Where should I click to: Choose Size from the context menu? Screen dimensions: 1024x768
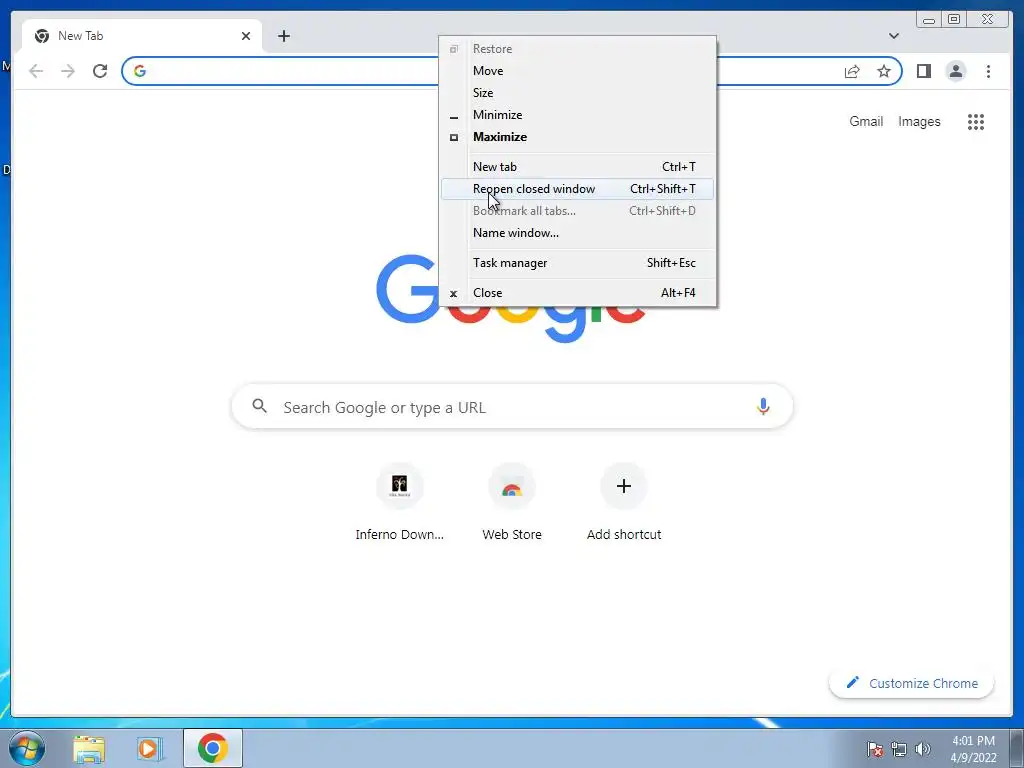pyautogui.click(x=577, y=93)
